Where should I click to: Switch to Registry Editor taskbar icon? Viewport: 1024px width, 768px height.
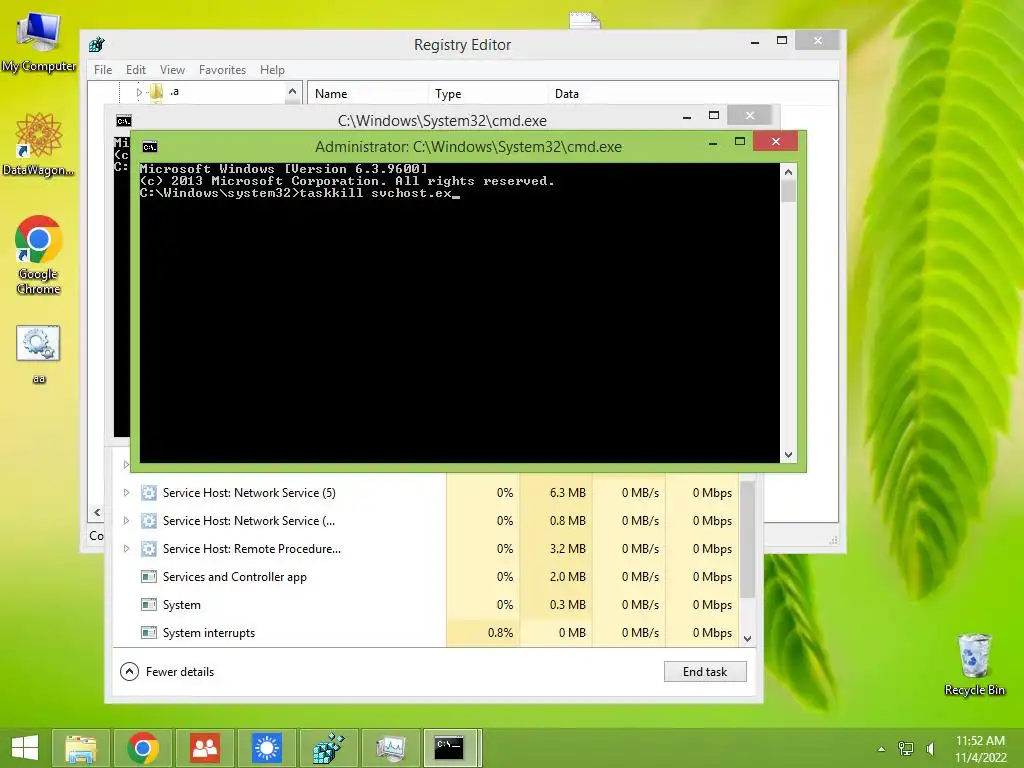(328, 748)
